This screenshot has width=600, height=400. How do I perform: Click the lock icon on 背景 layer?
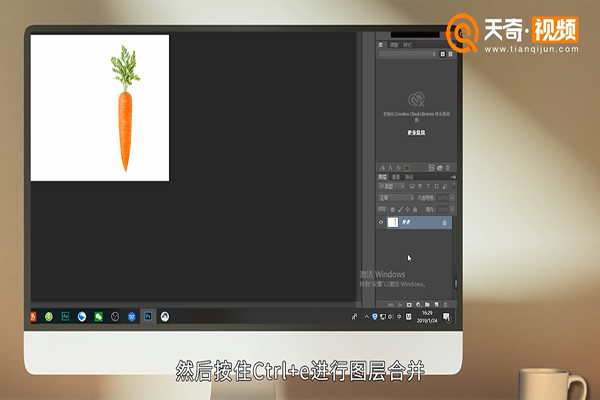click(x=444, y=222)
